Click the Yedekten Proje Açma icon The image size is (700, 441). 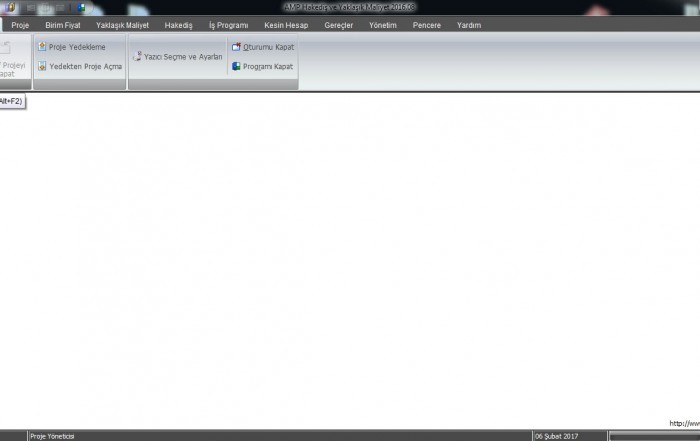(42, 66)
